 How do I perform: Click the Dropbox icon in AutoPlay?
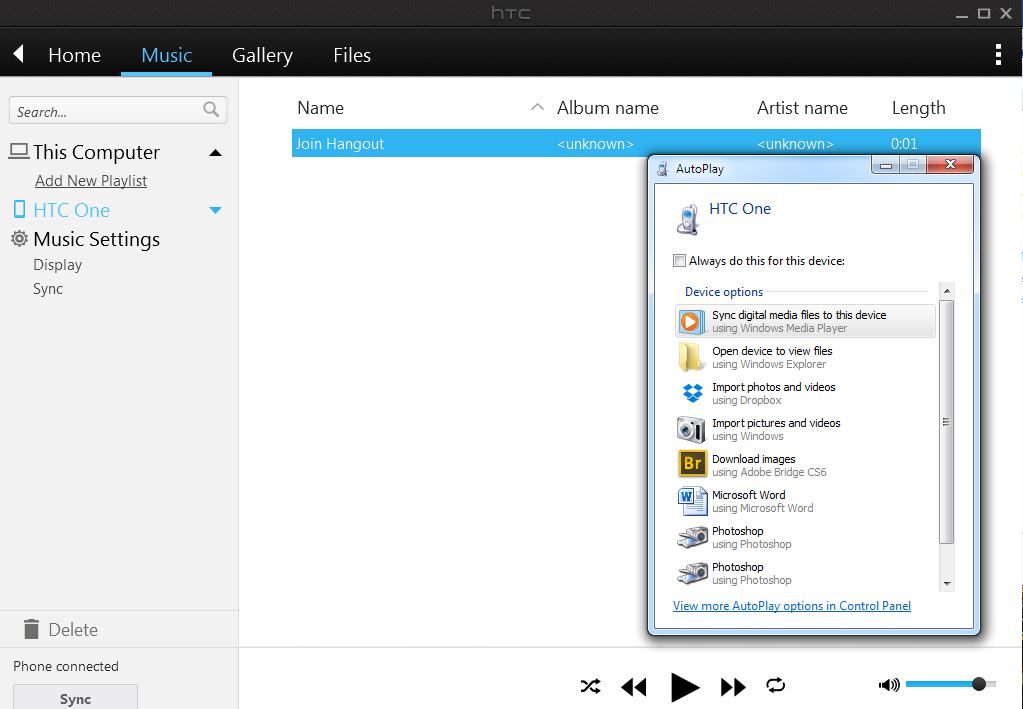[692, 393]
